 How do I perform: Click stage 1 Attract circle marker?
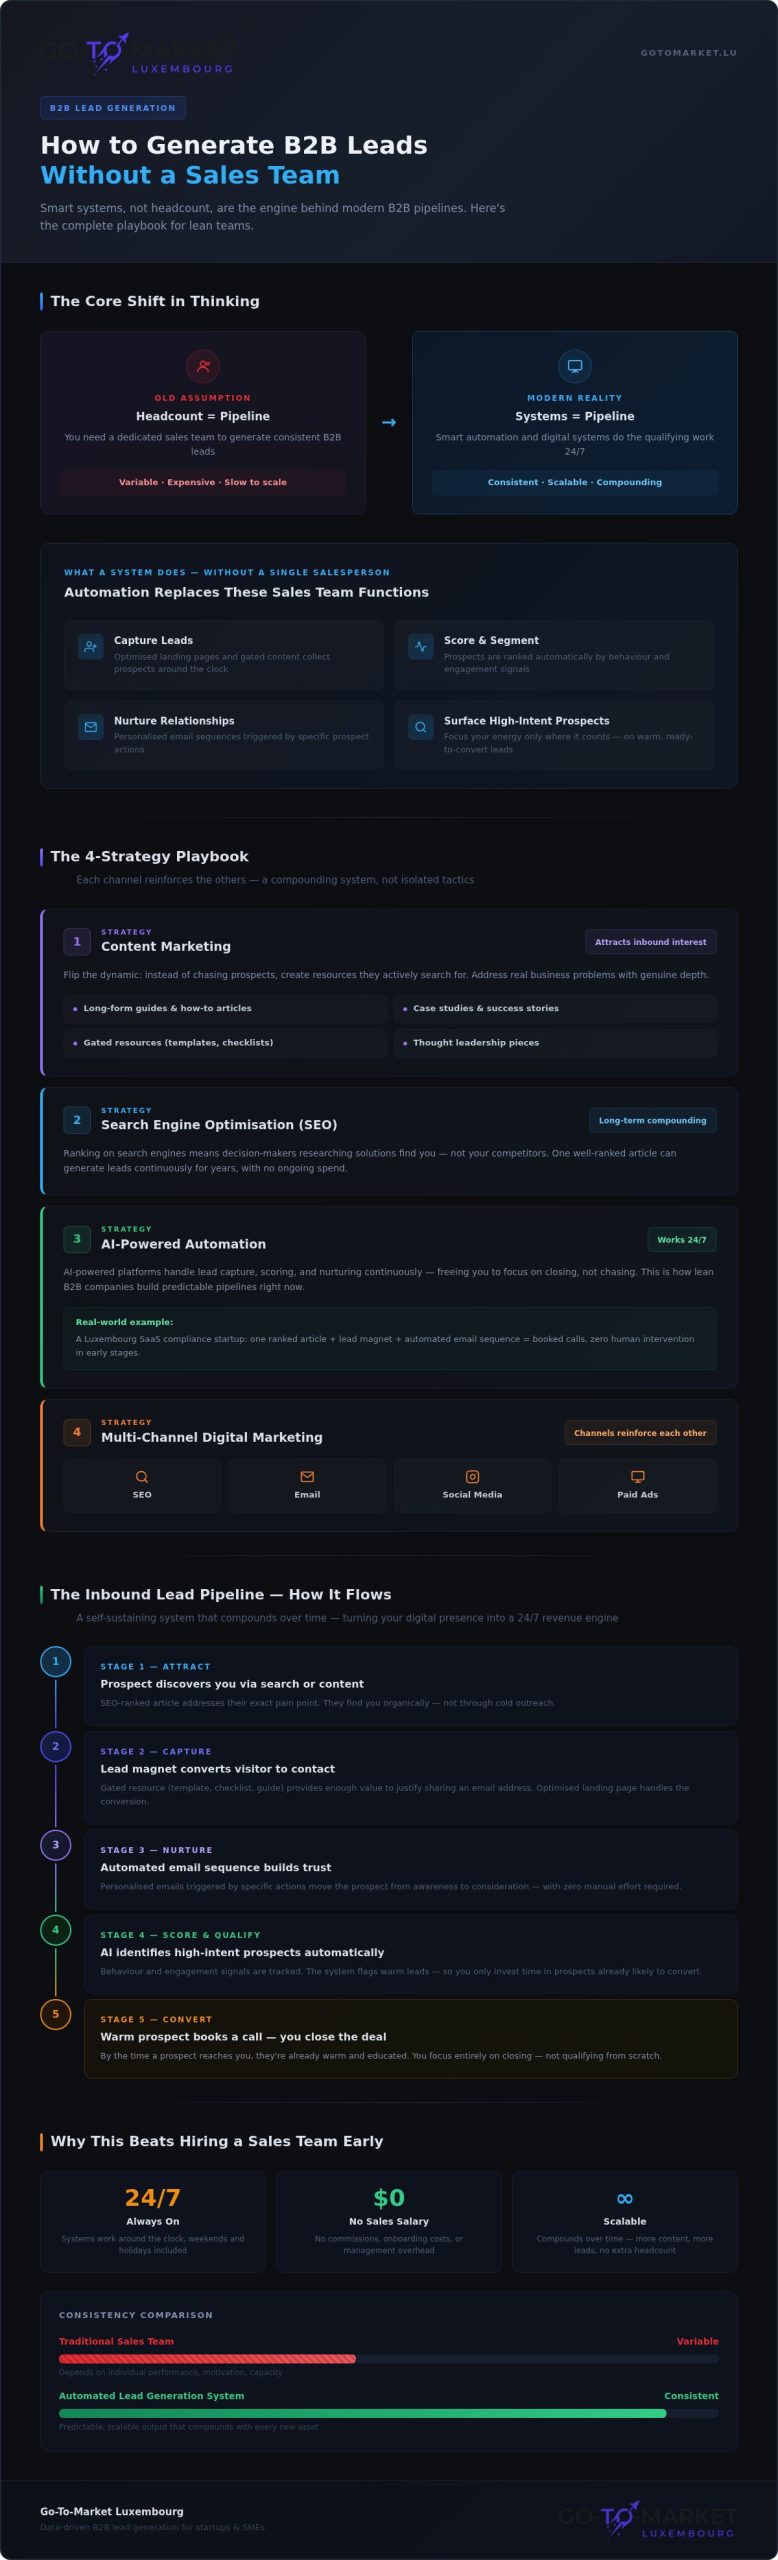[x=56, y=1661]
